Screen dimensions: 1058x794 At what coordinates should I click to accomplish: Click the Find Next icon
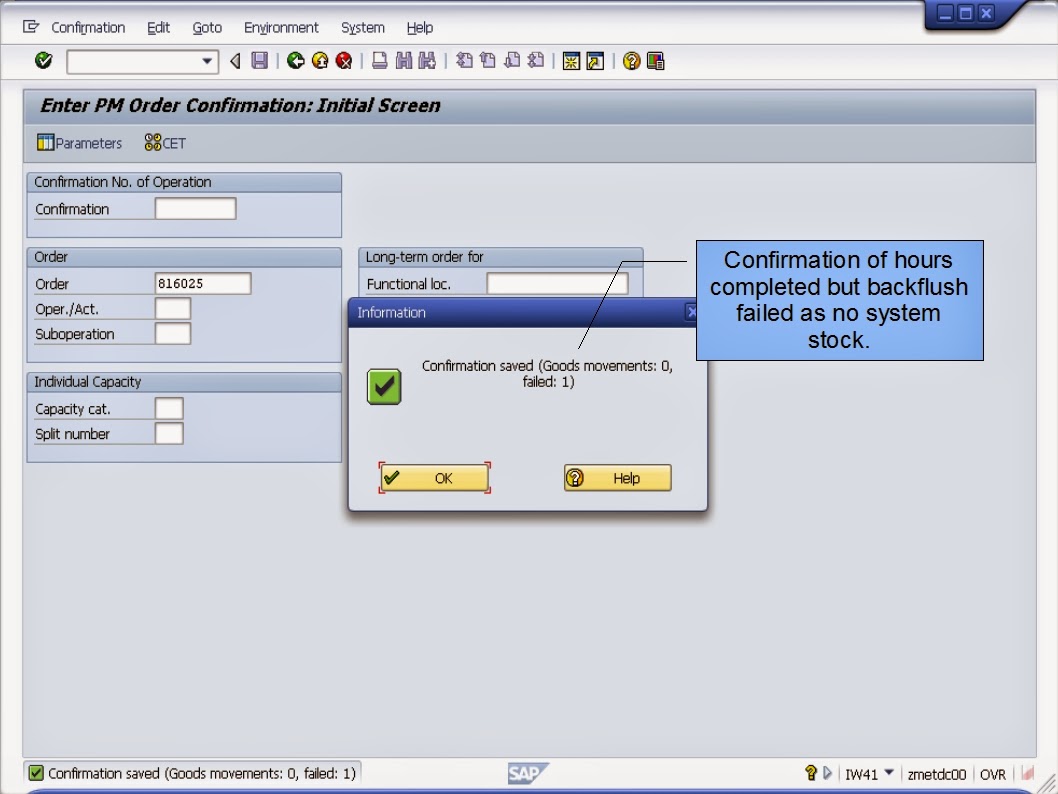[x=425, y=61]
